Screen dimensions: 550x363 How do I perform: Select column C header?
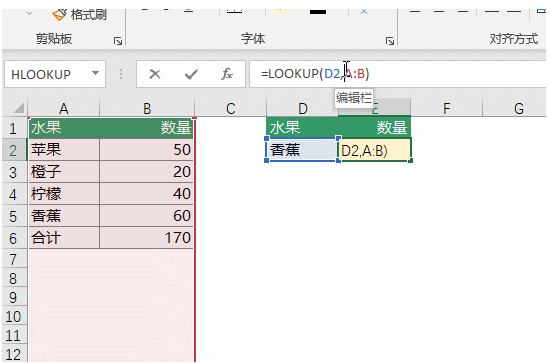230,108
